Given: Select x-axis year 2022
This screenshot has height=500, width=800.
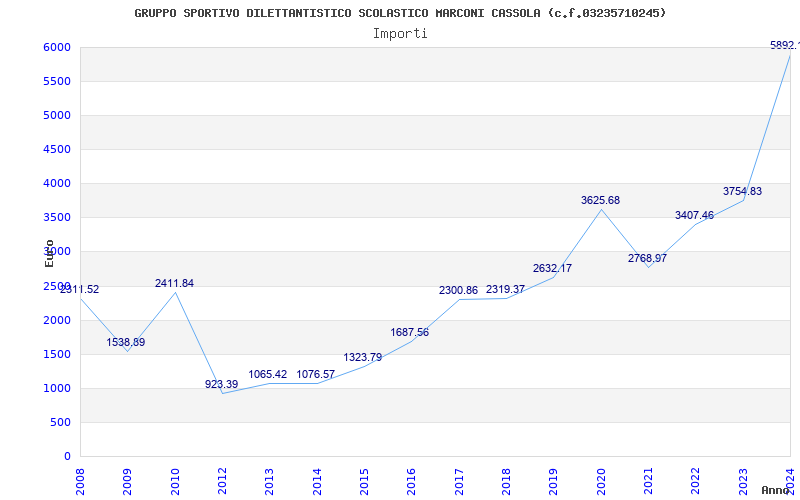Looking at the screenshot, I should (x=696, y=482).
